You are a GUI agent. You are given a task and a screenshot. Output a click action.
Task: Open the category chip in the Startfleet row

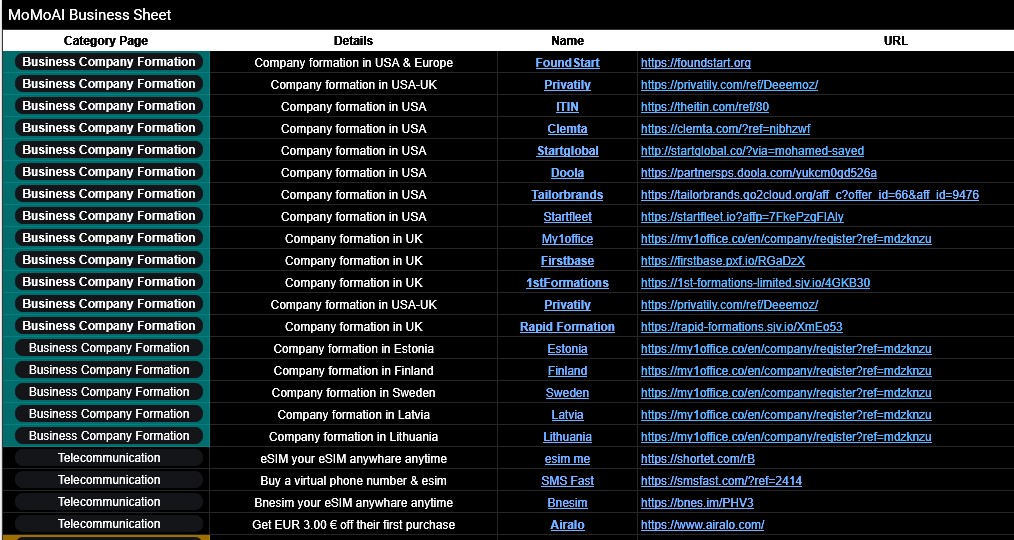tap(109, 216)
